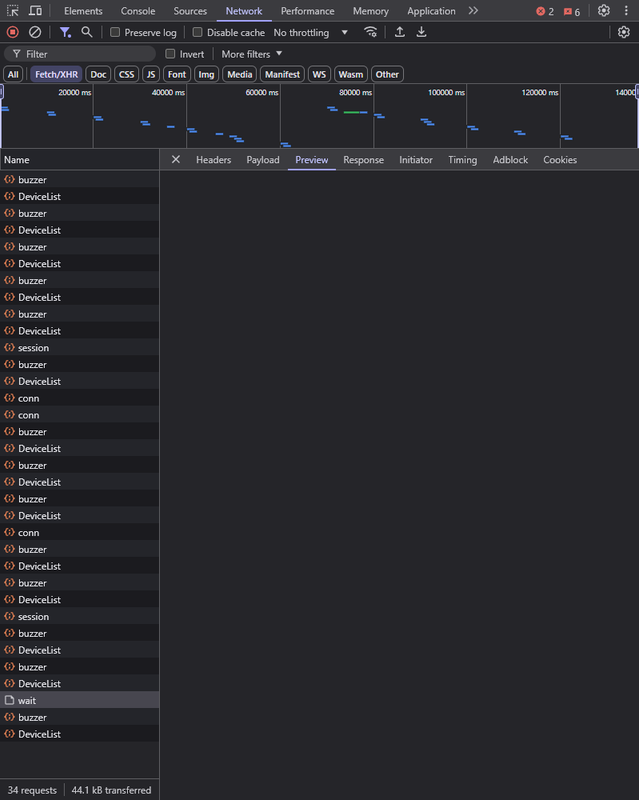
Task: Import a HAR file with the upload icon
Action: pos(400,32)
